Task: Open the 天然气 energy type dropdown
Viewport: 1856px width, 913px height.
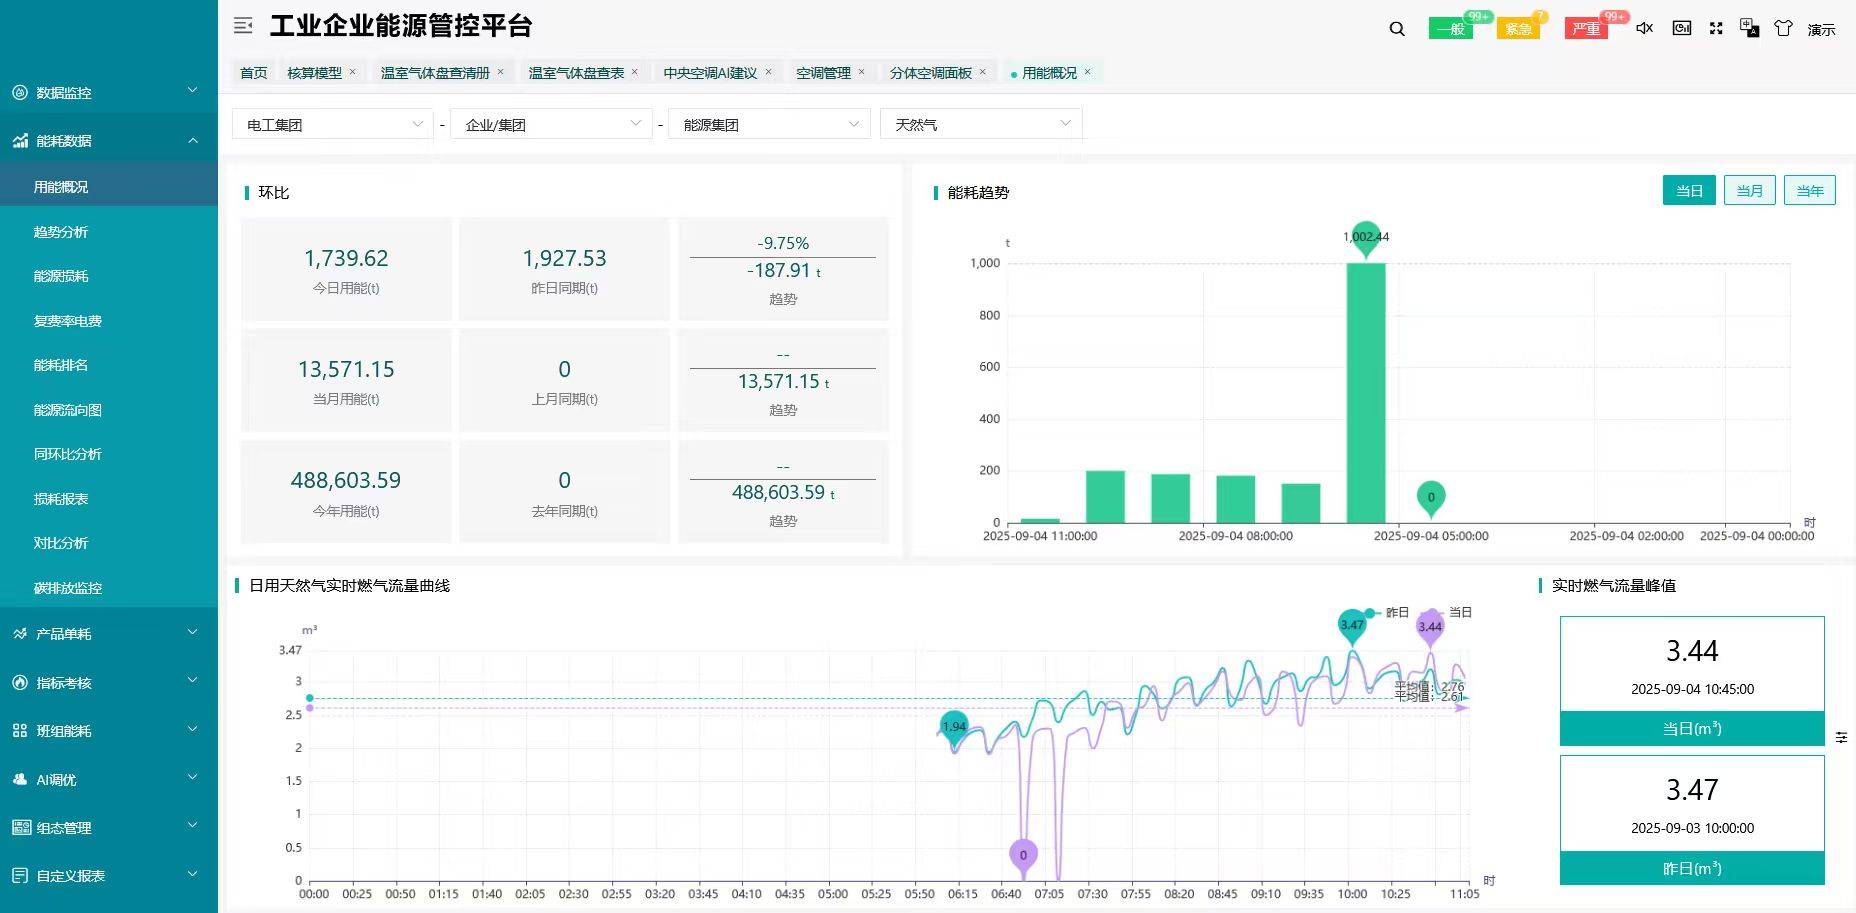Action: pyautogui.click(x=979, y=123)
